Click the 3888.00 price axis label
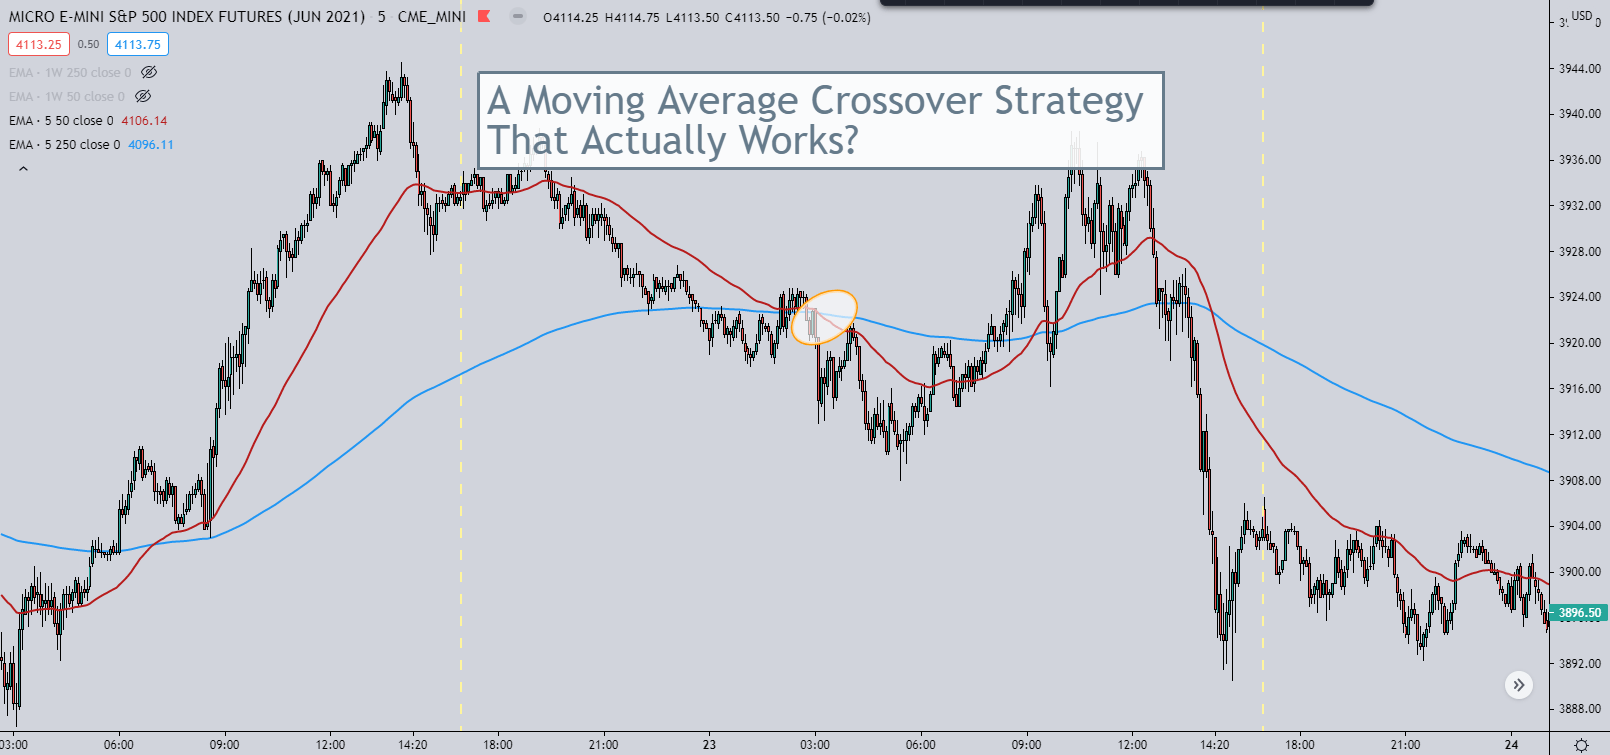Image resolution: width=1610 pixels, height=755 pixels. pyautogui.click(x=1580, y=708)
